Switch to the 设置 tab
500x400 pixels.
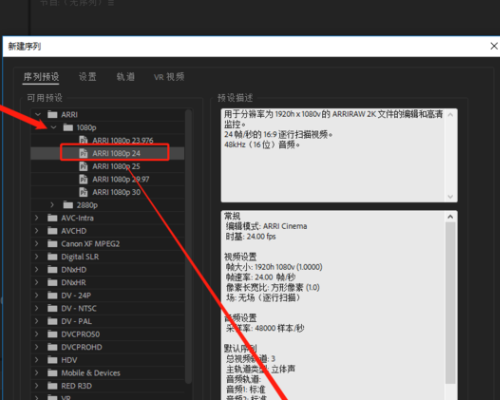87,77
